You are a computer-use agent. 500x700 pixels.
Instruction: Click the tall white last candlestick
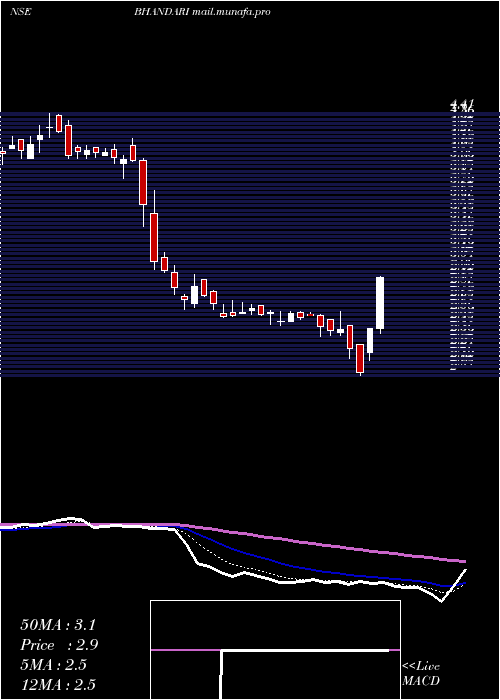[380, 303]
